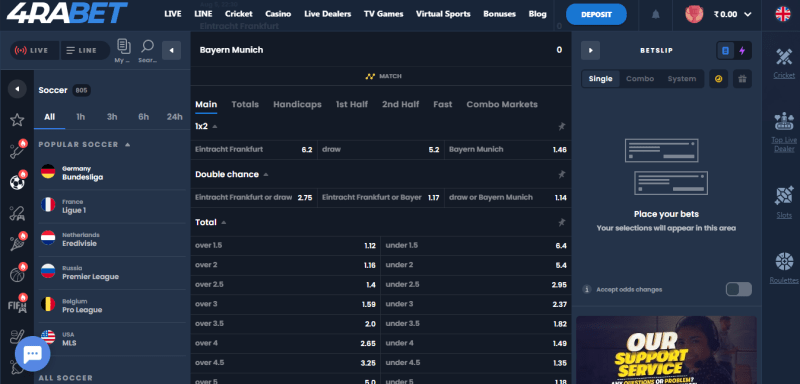Open USA MLS league

coord(112,339)
